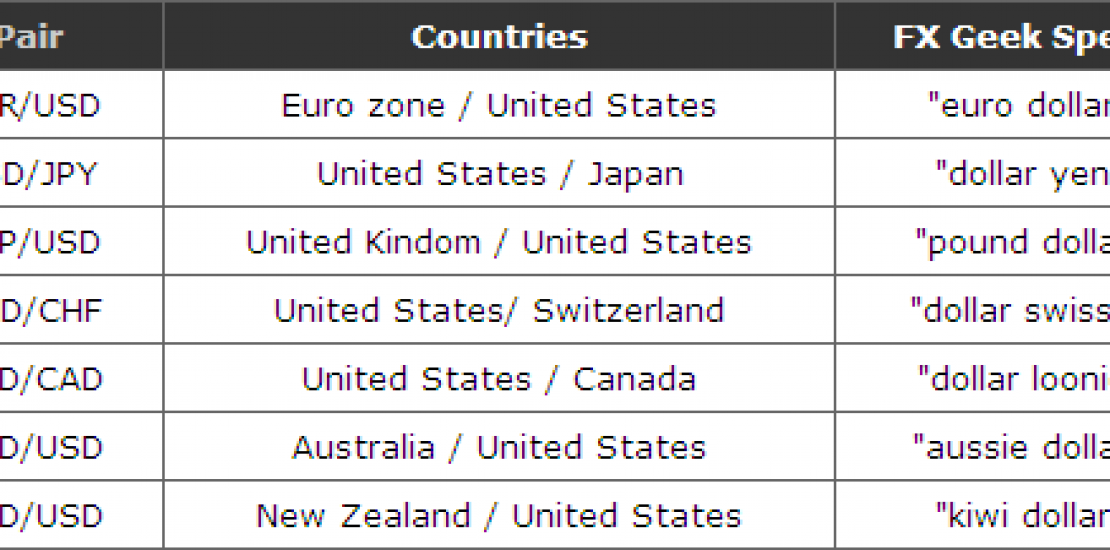Click the "dollar loonie" cell
This screenshot has height=550, width=1110.
(x=1014, y=379)
